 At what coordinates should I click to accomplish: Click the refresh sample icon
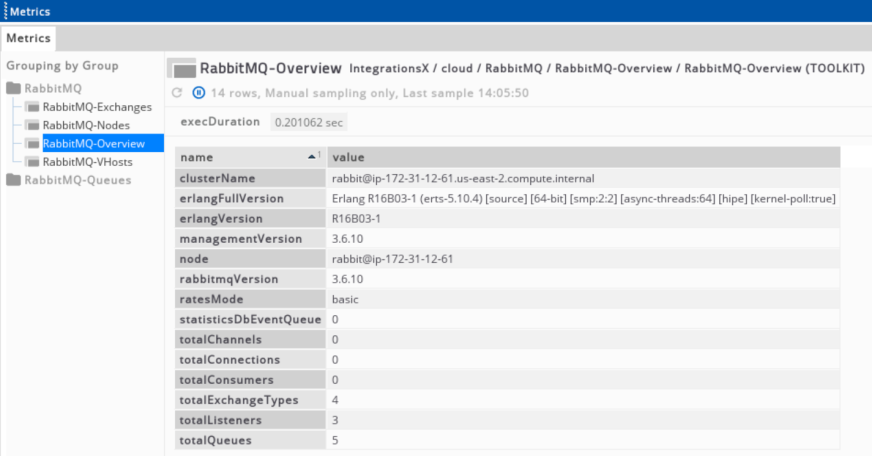pyautogui.click(x=177, y=93)
